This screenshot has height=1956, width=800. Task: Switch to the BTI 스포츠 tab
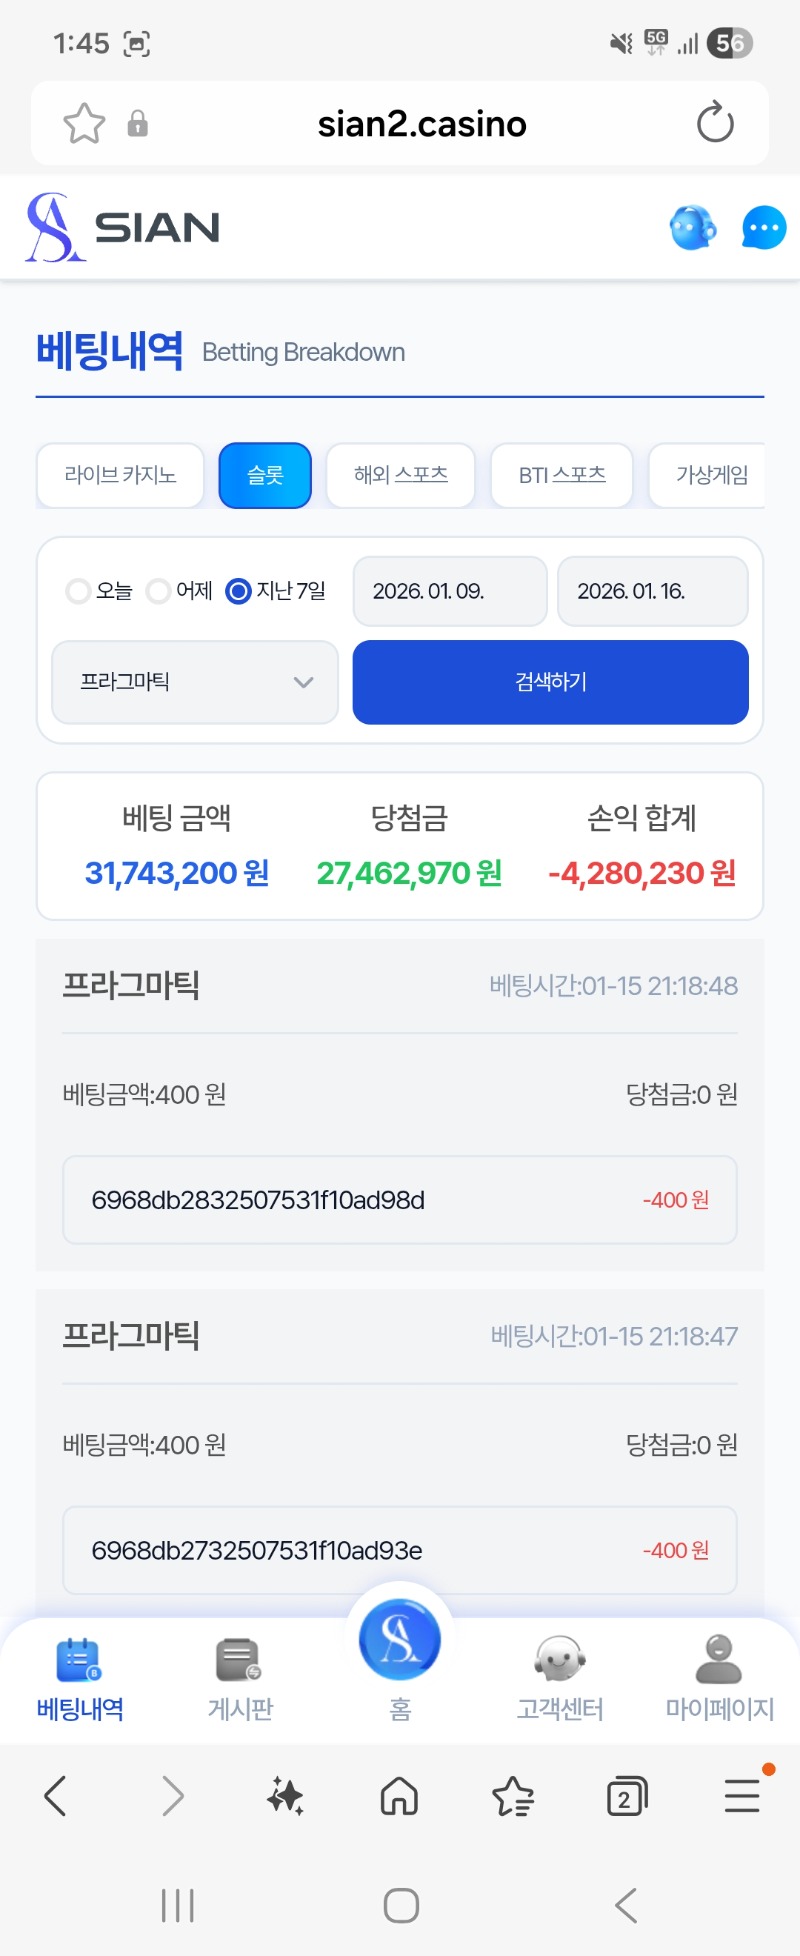562,475
